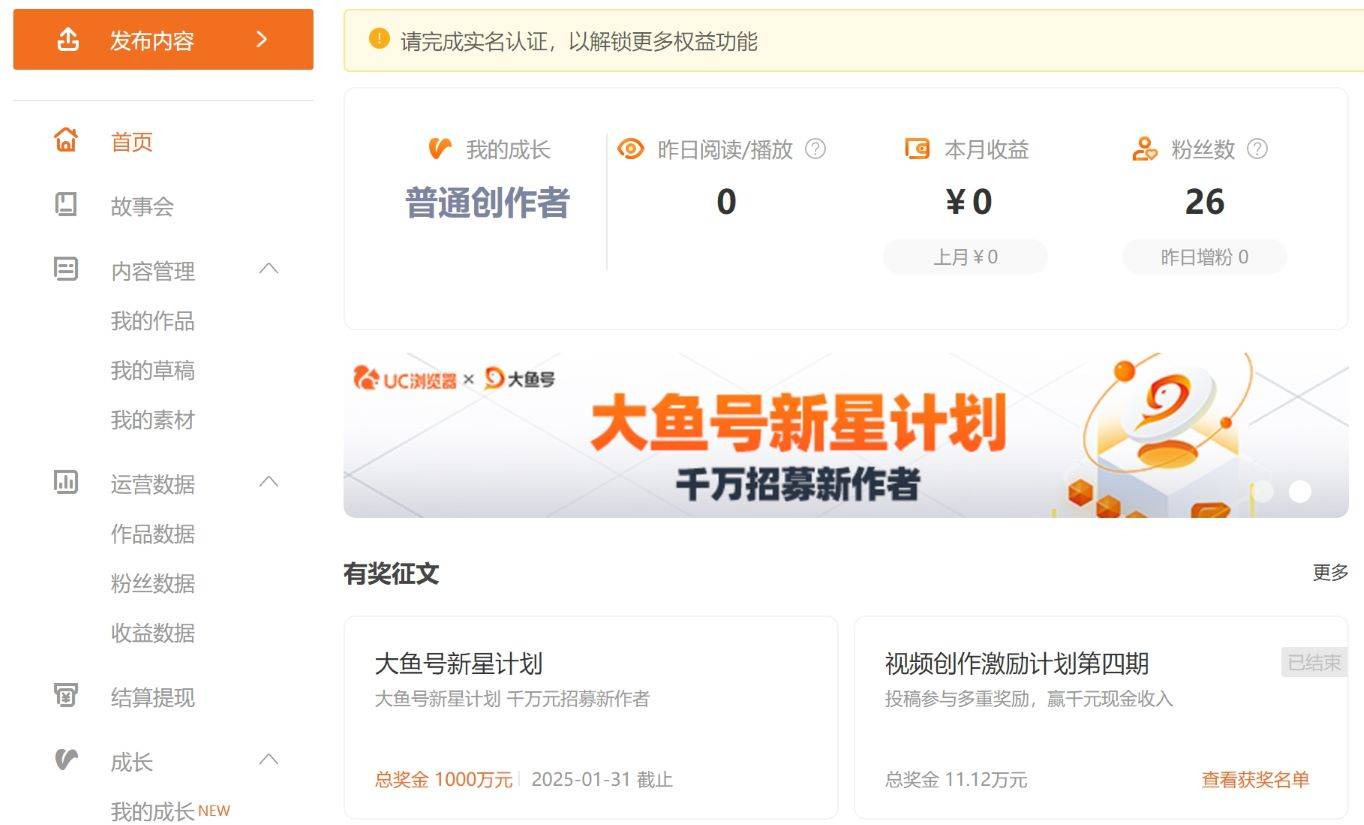Open 查看获奖名单 link
The image size is (1364, 825).
1255,779
